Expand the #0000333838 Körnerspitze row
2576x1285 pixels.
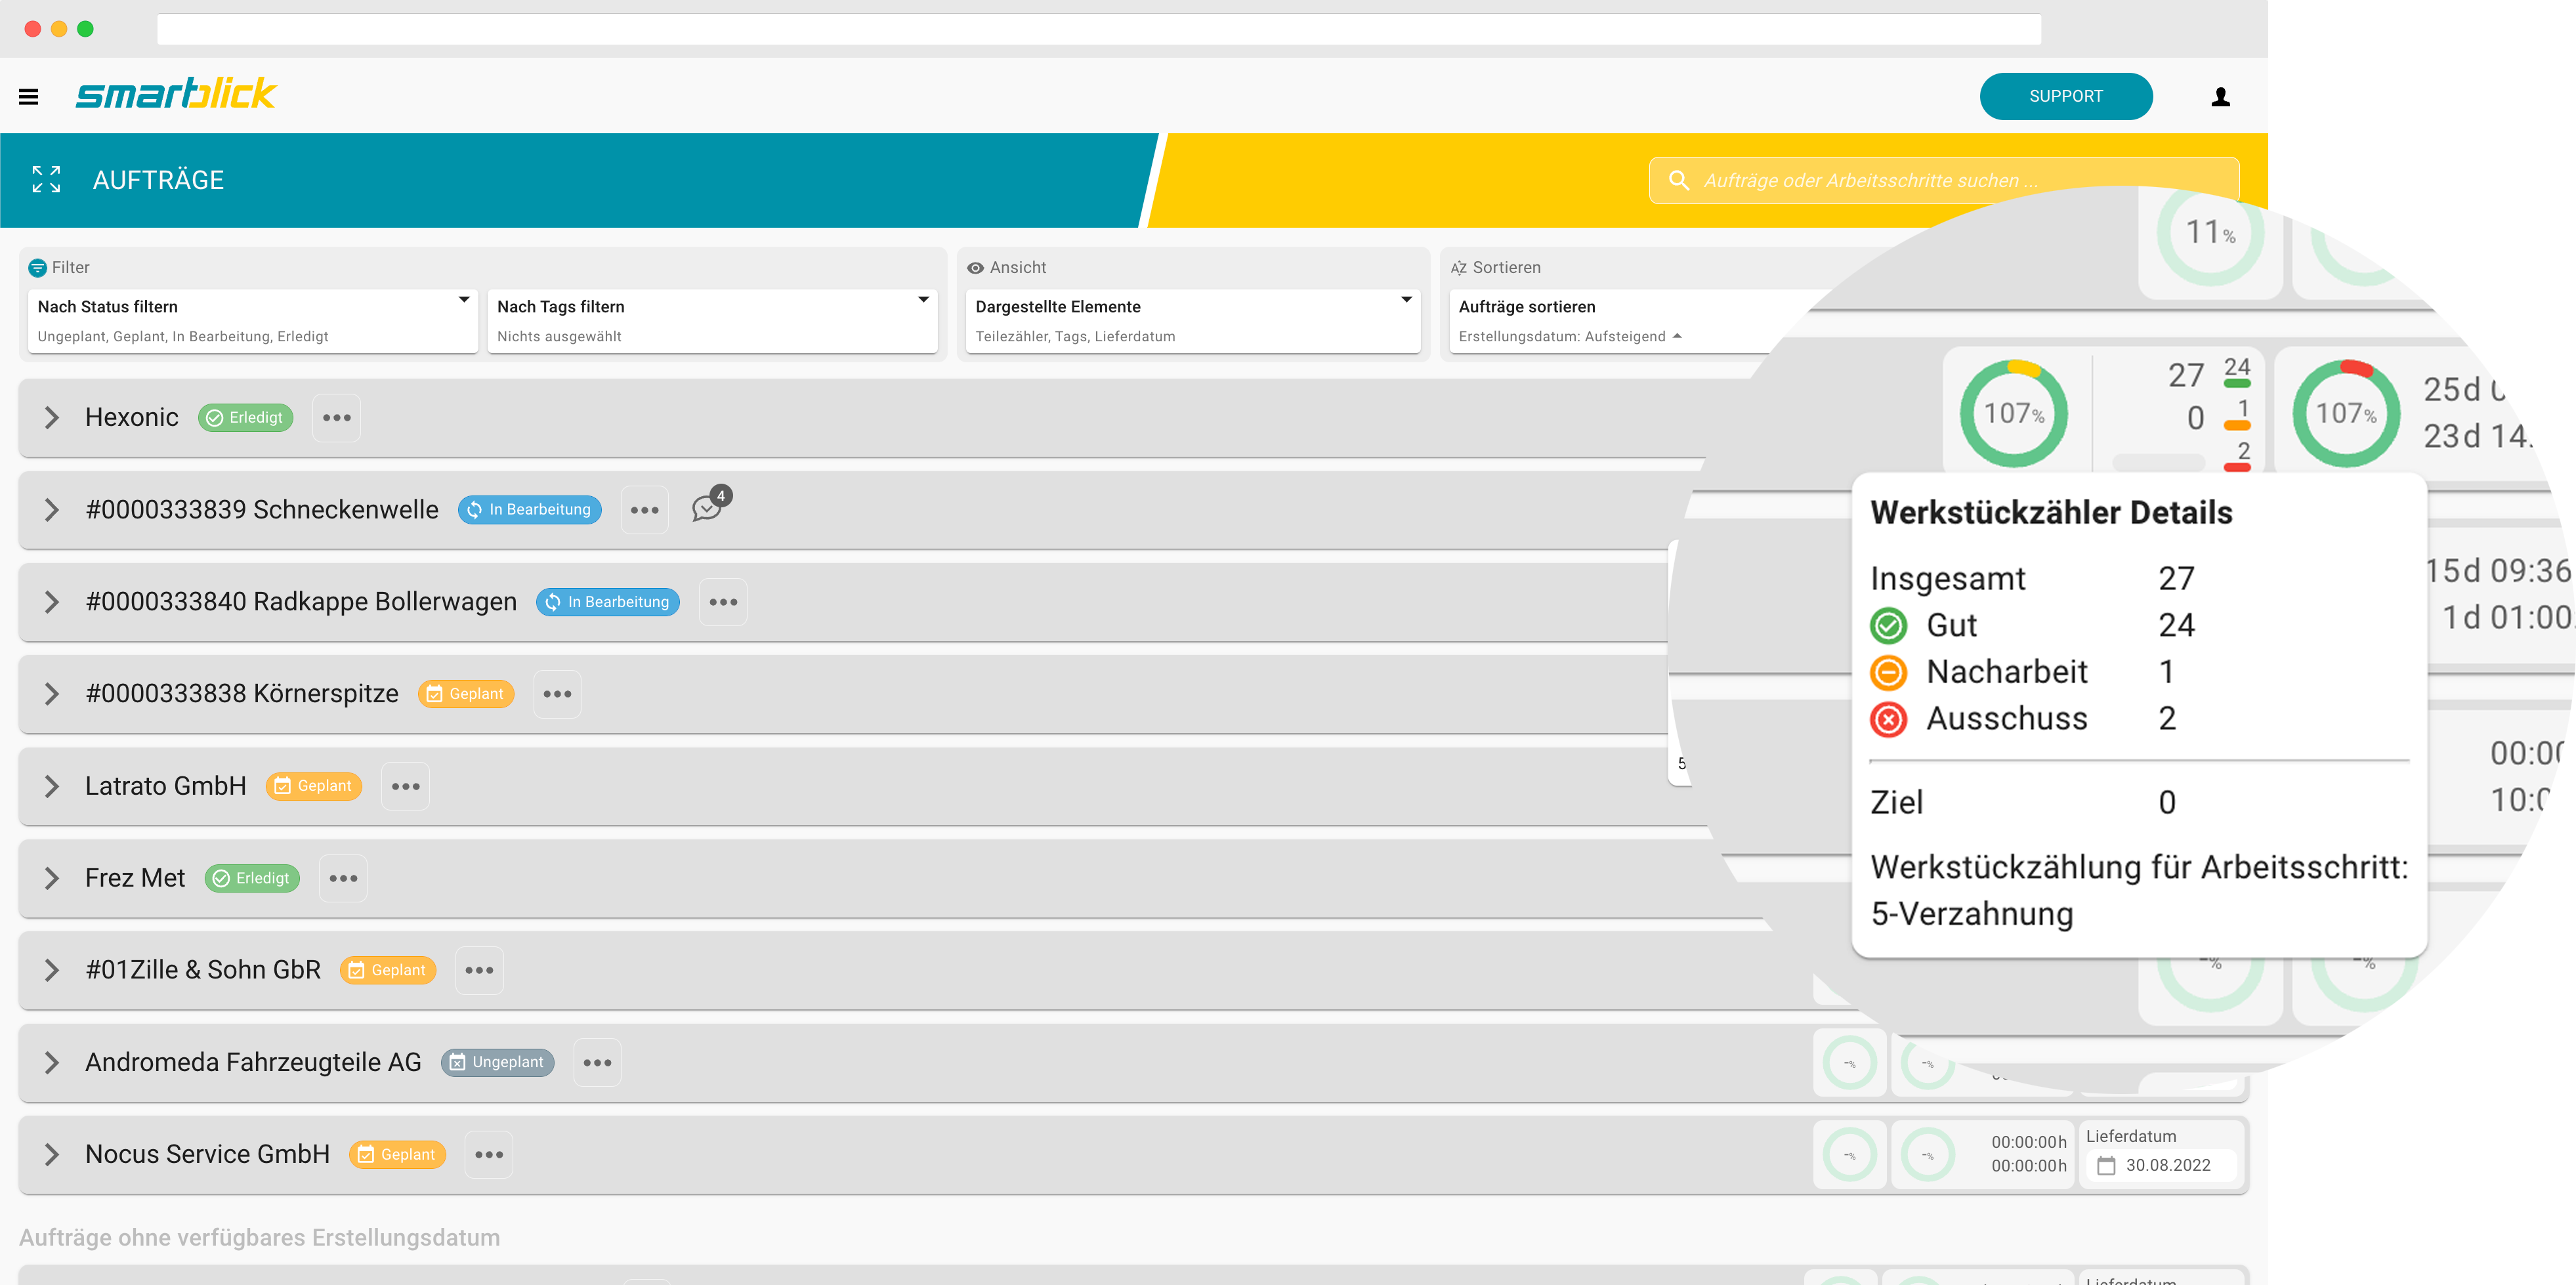(51, 694)
